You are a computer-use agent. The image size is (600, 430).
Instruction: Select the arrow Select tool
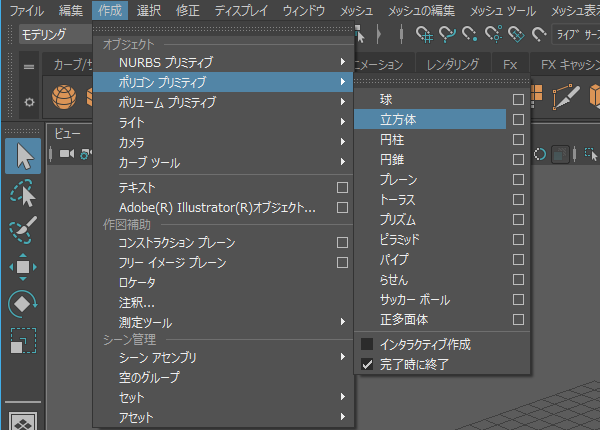pyautogui.click(x=24, y=157)
